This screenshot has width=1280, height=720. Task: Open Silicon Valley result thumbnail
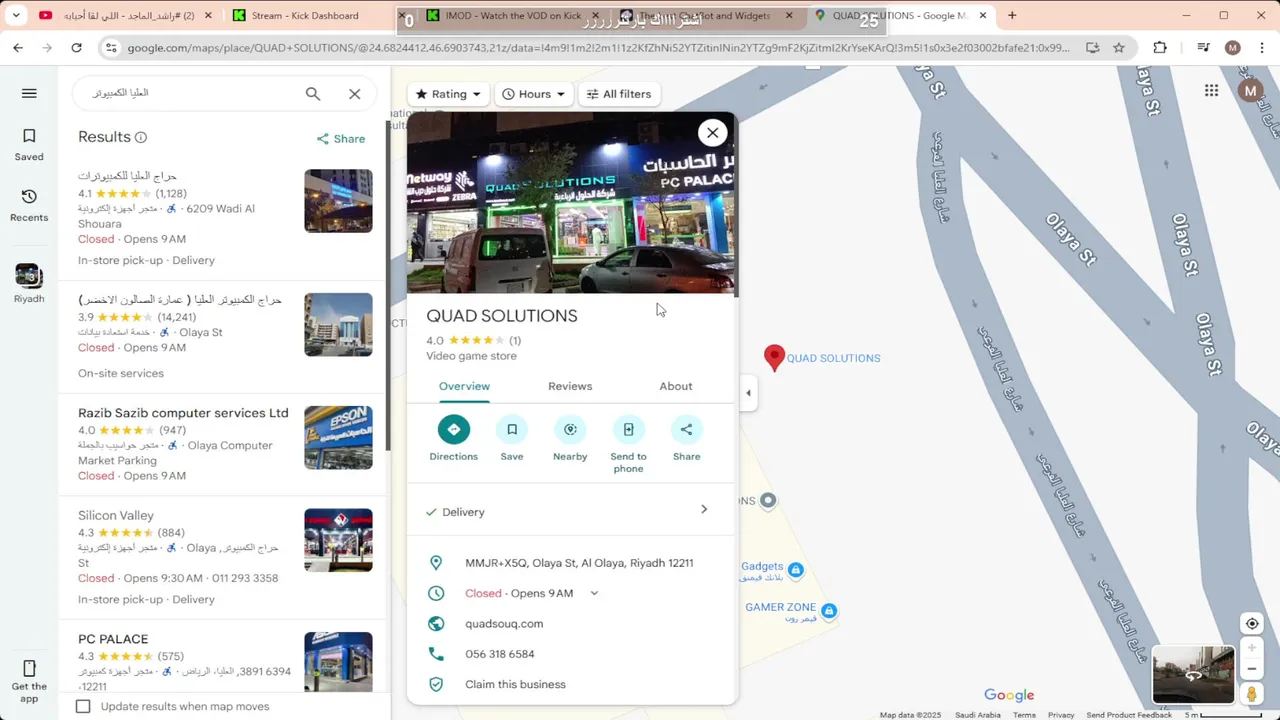pos(338,540)
